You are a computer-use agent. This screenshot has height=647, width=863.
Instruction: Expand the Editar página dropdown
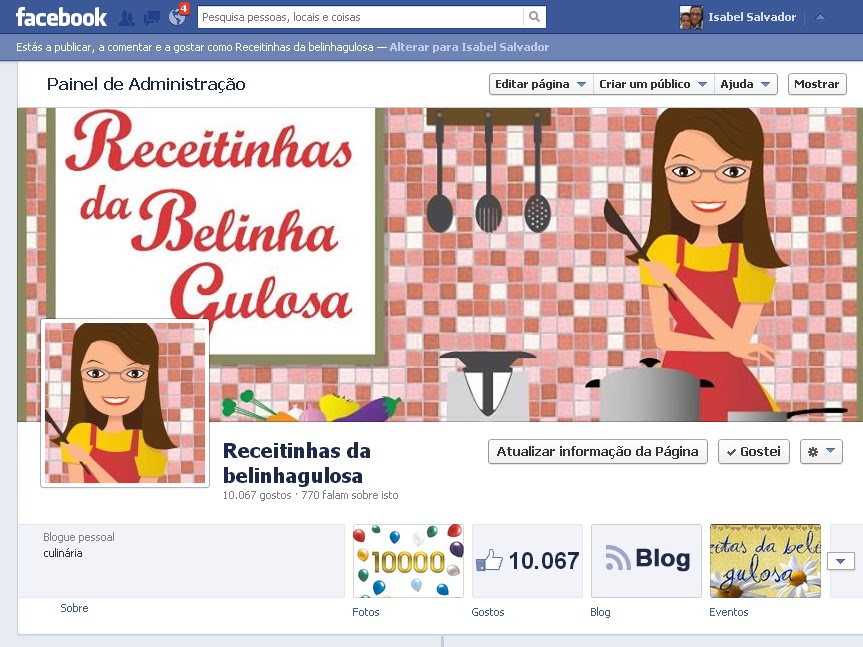(540, 84)
